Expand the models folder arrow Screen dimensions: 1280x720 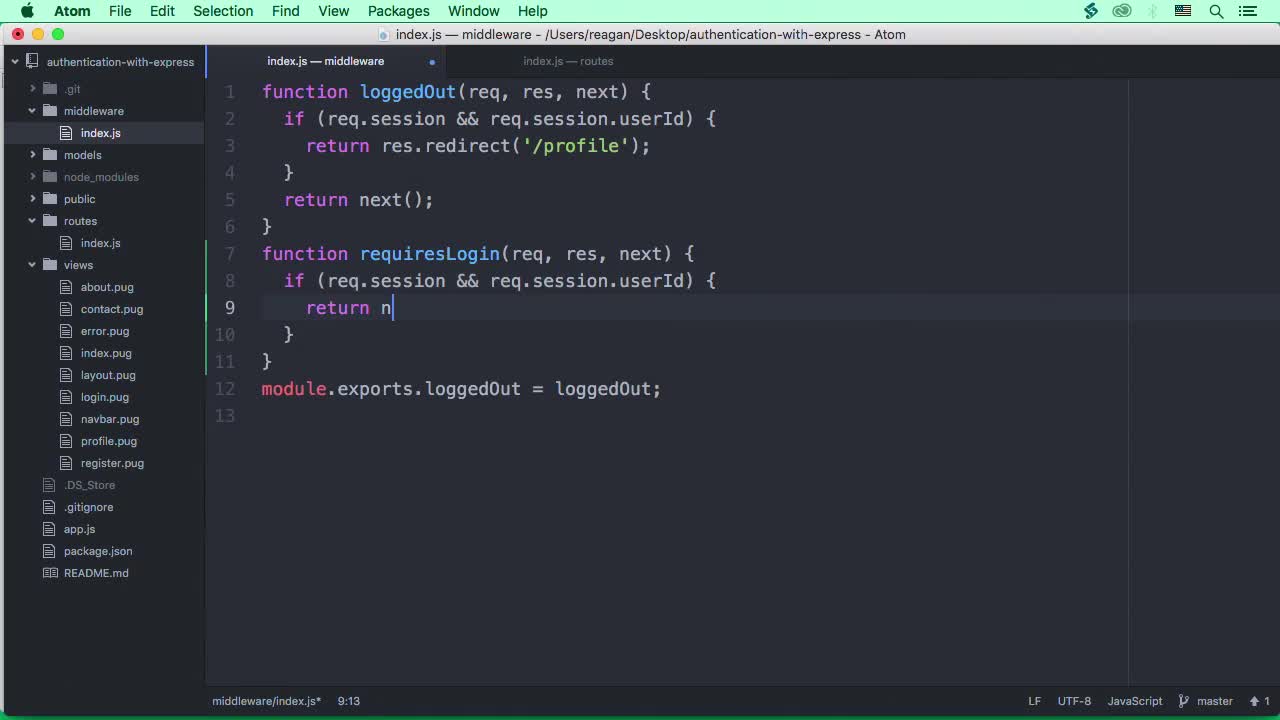point(33,155)
